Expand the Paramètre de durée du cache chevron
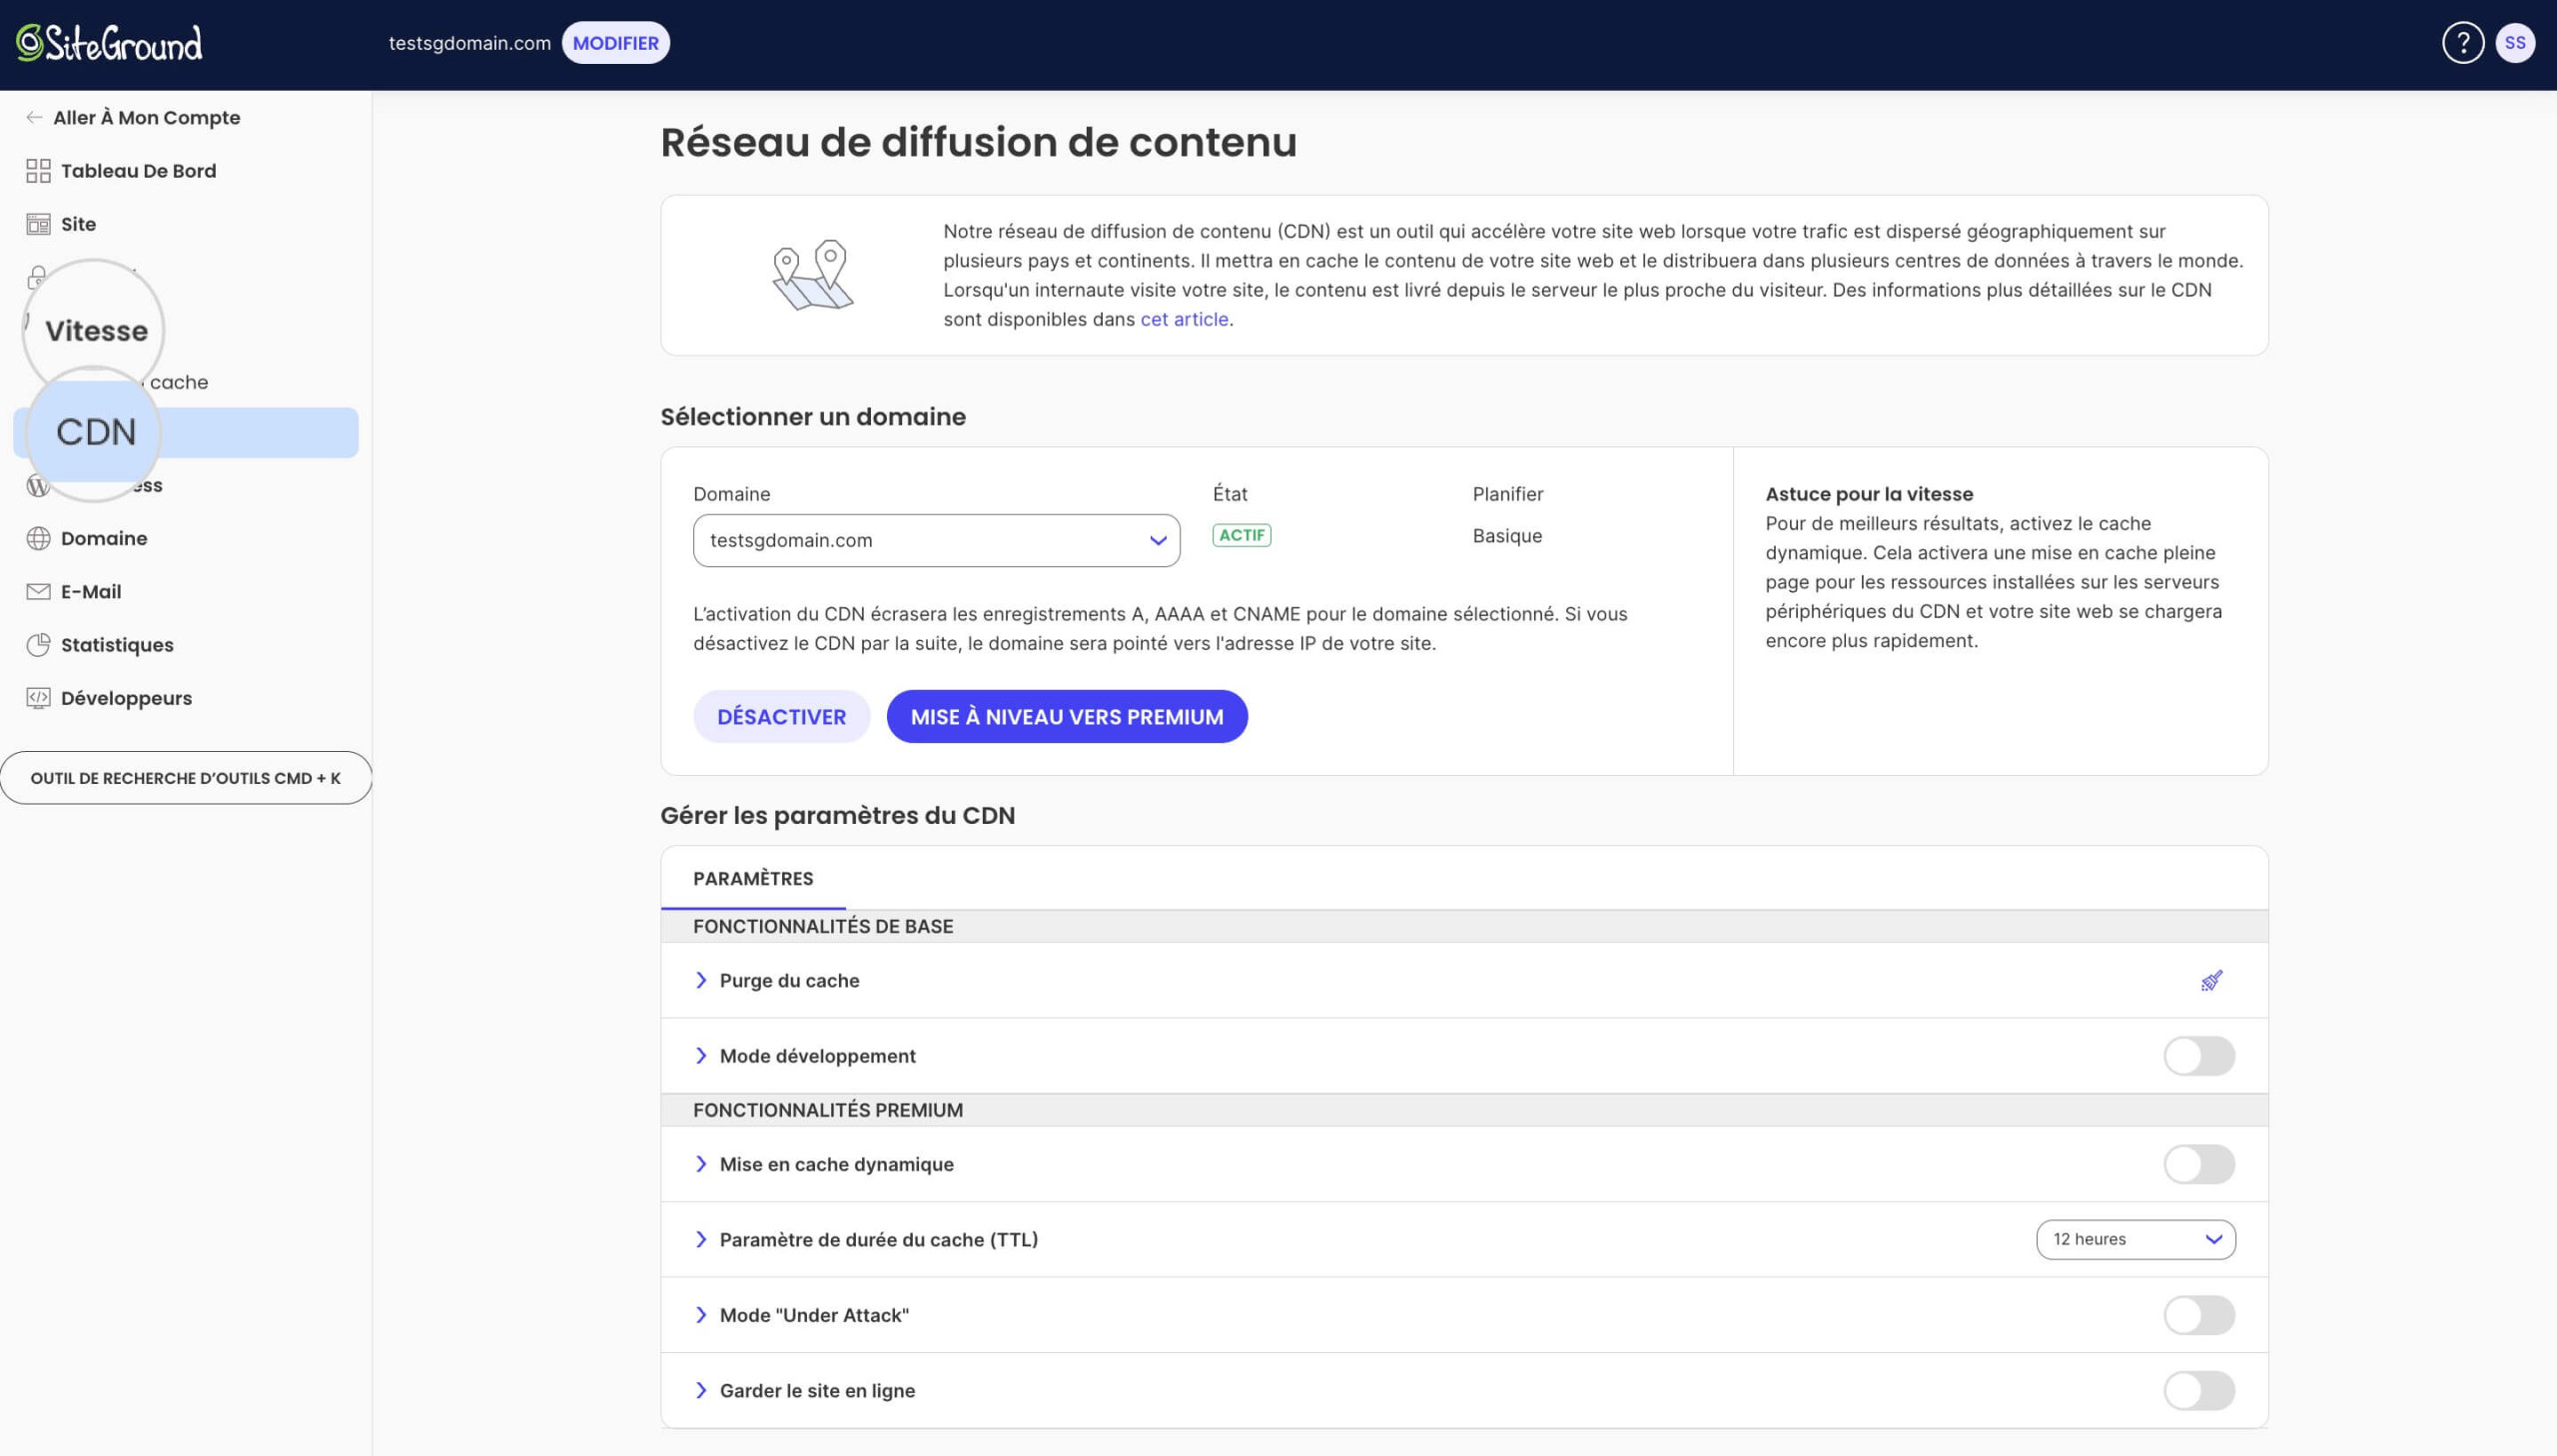 [701, 1239]
